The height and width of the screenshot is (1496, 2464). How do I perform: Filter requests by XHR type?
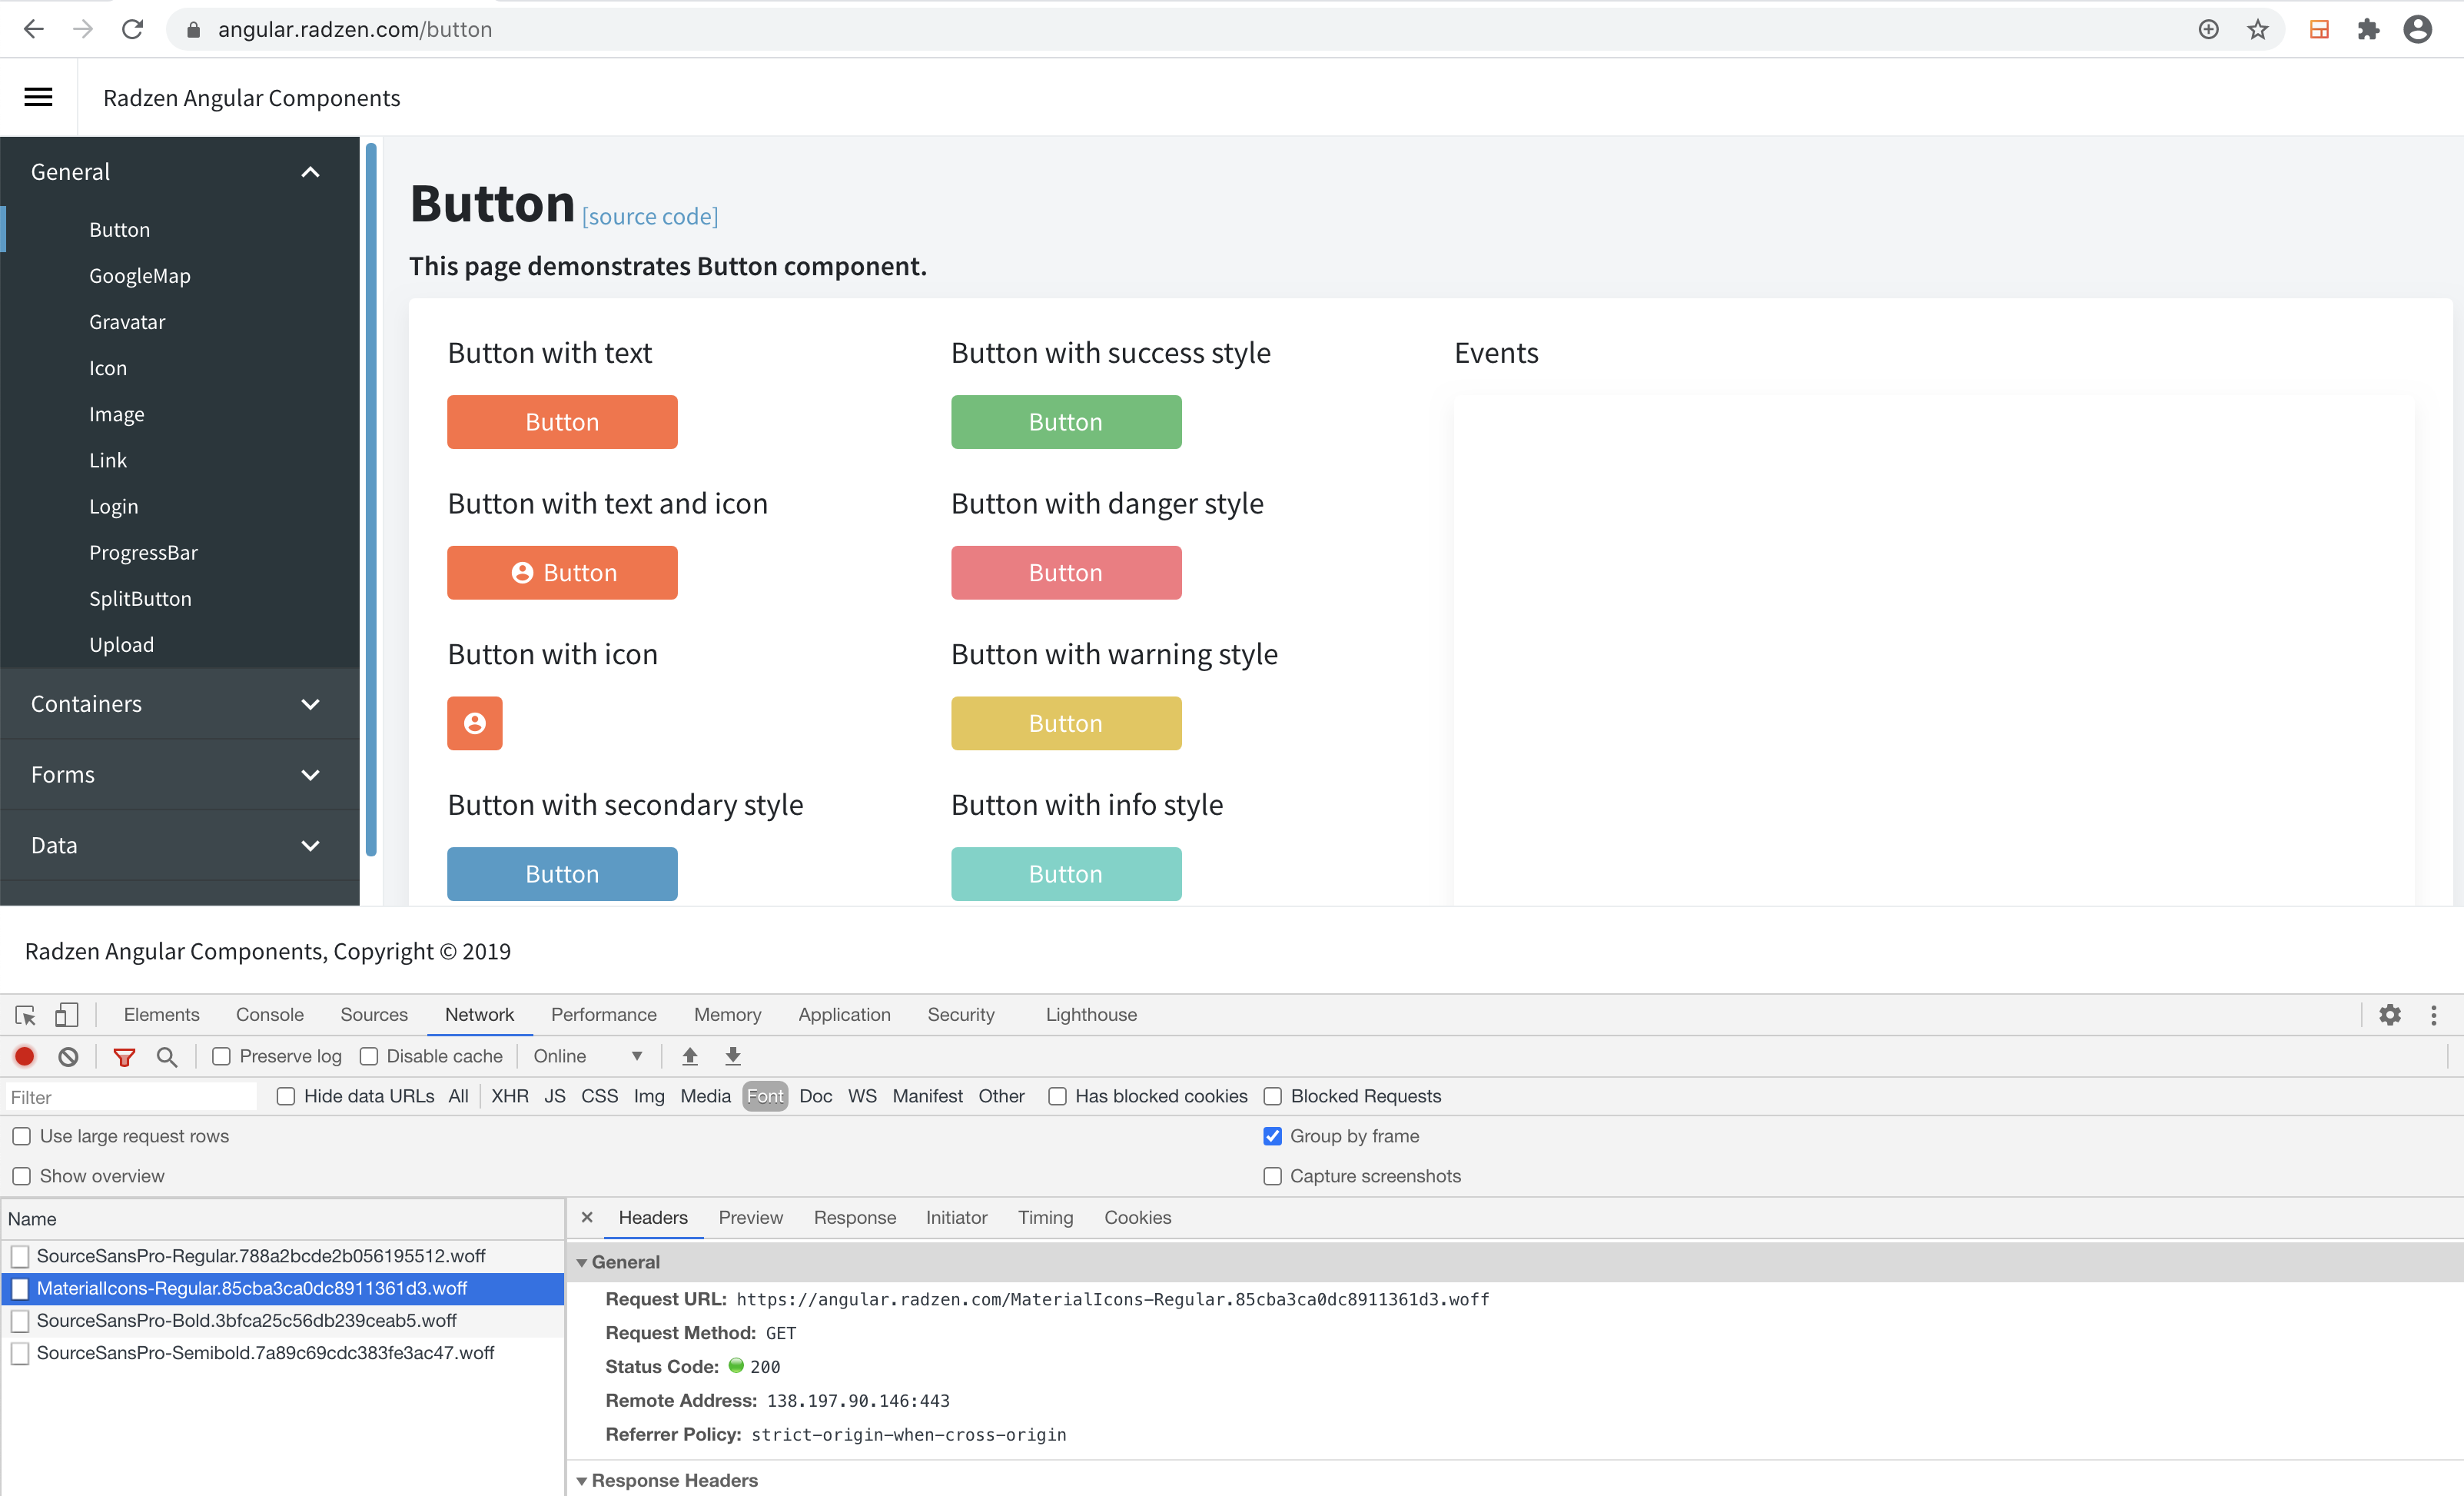pyautogui.click(x=510, y=1096)
